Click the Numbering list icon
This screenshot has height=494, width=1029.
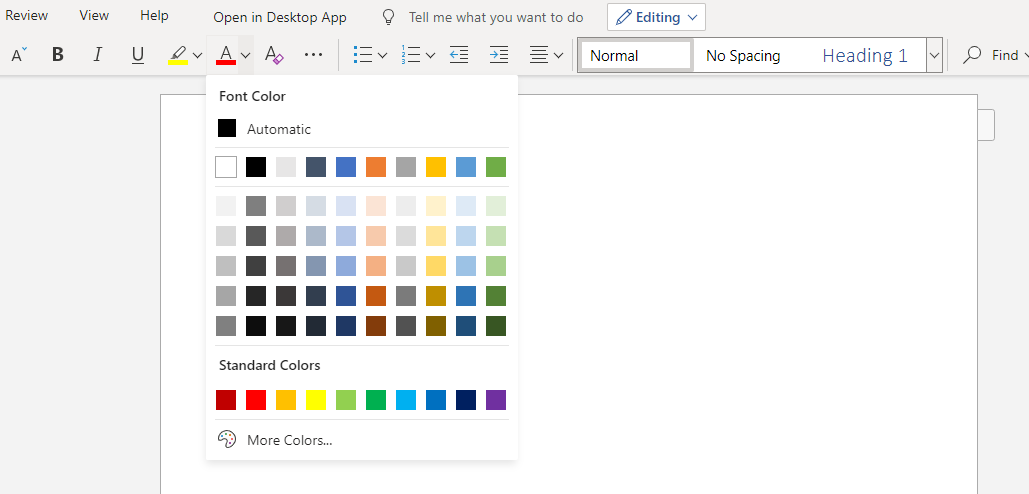411,55
